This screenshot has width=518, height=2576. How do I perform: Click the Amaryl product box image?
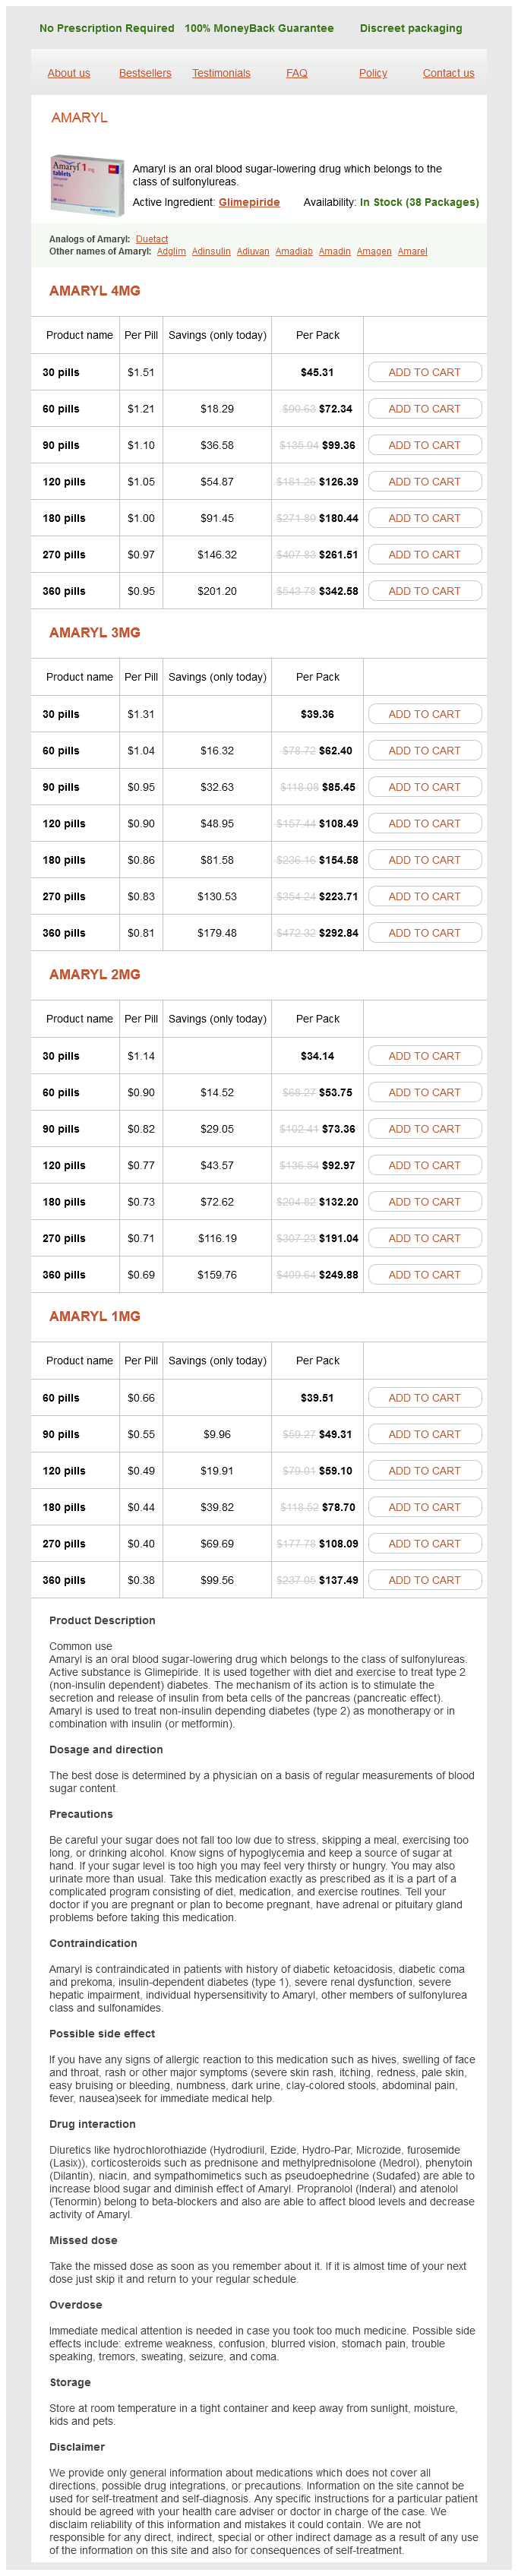click(87, 185)
